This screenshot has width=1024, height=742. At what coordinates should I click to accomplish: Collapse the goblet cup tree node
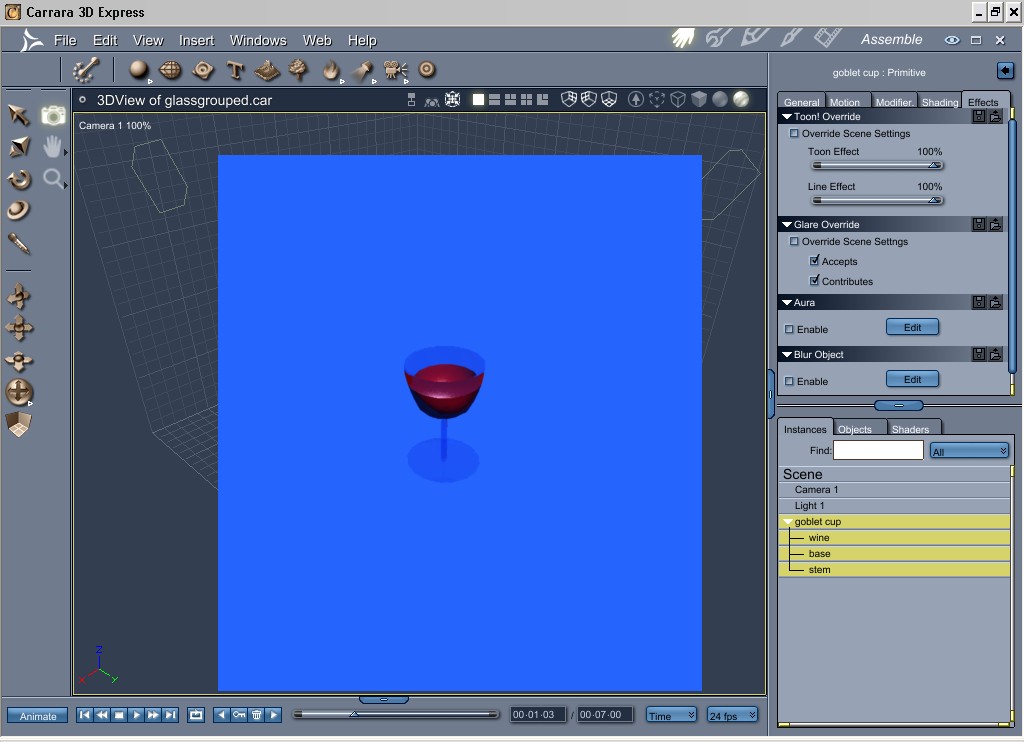click(x=787, y=522)
